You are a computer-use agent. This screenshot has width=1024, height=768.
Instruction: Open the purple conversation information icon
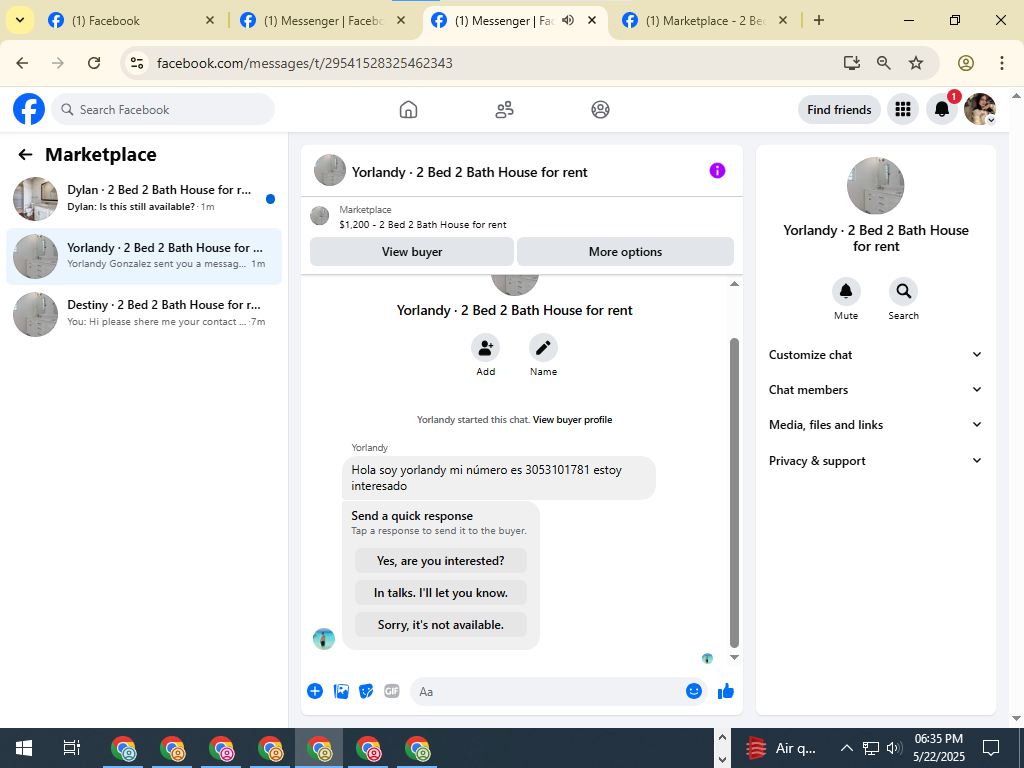click(x=717, y=171)
